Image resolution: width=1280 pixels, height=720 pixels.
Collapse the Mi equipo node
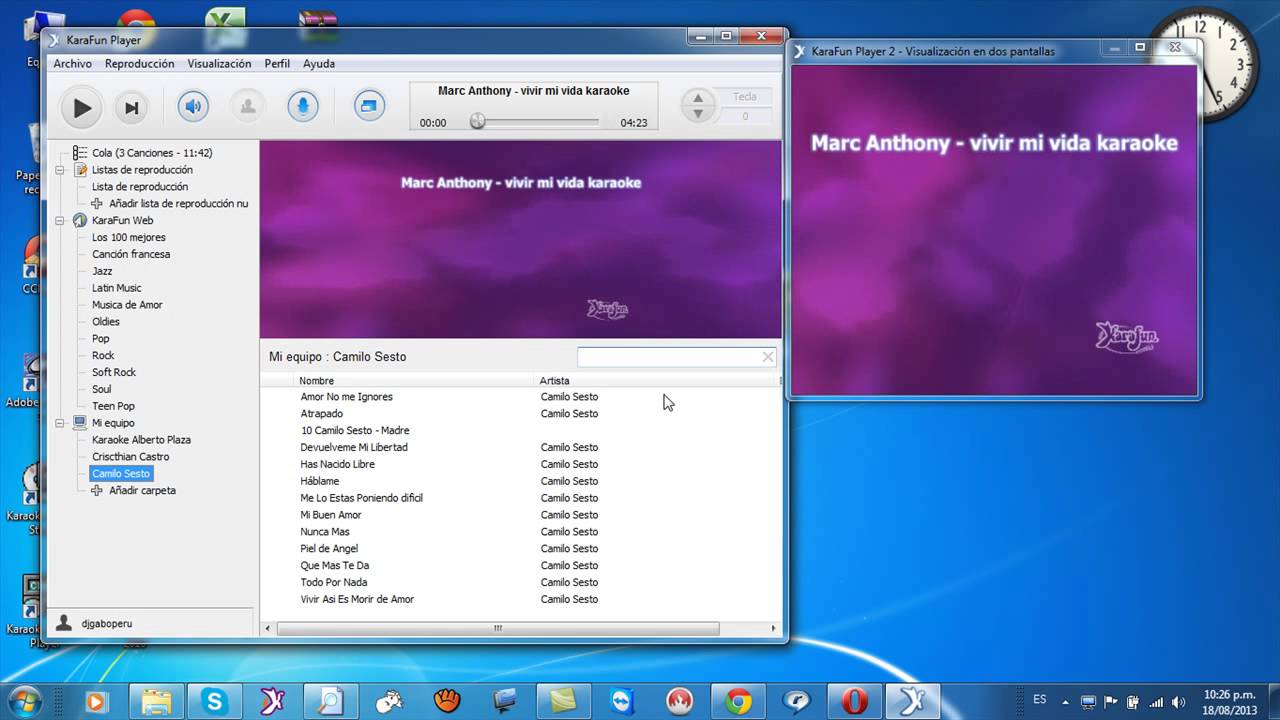tap(60, 423)
